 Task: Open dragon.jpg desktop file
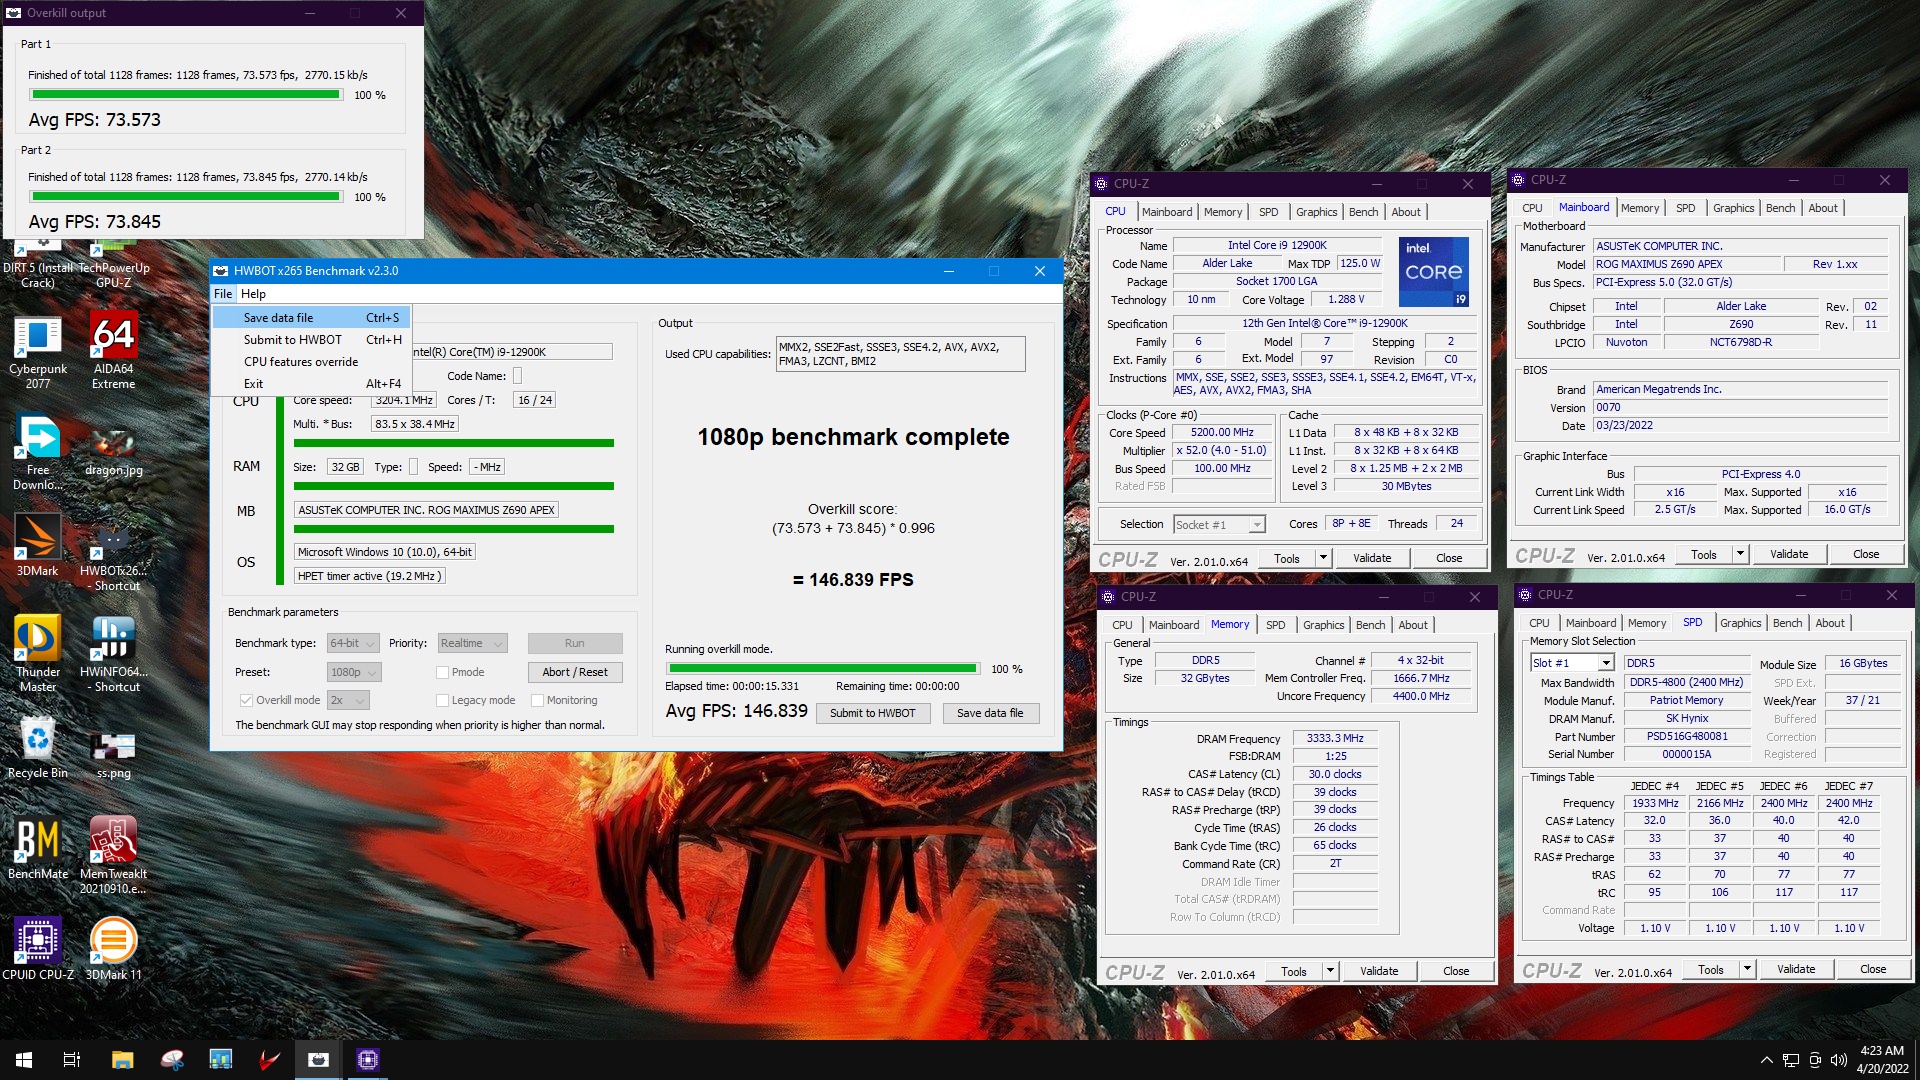pos(113,452)
